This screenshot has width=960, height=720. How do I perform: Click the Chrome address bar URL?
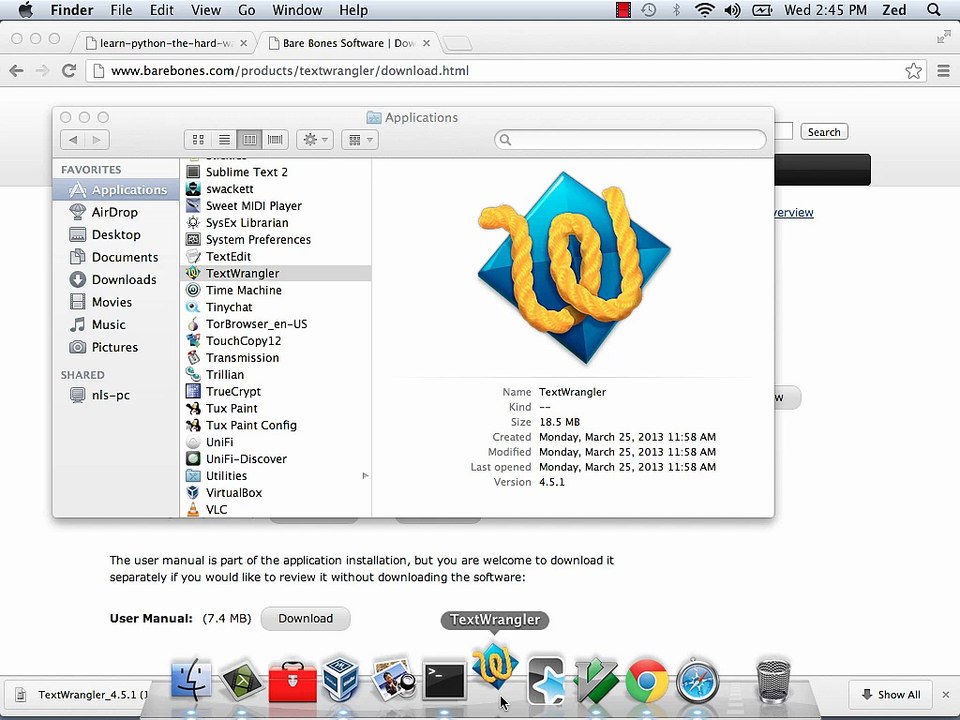pos(290,70)
